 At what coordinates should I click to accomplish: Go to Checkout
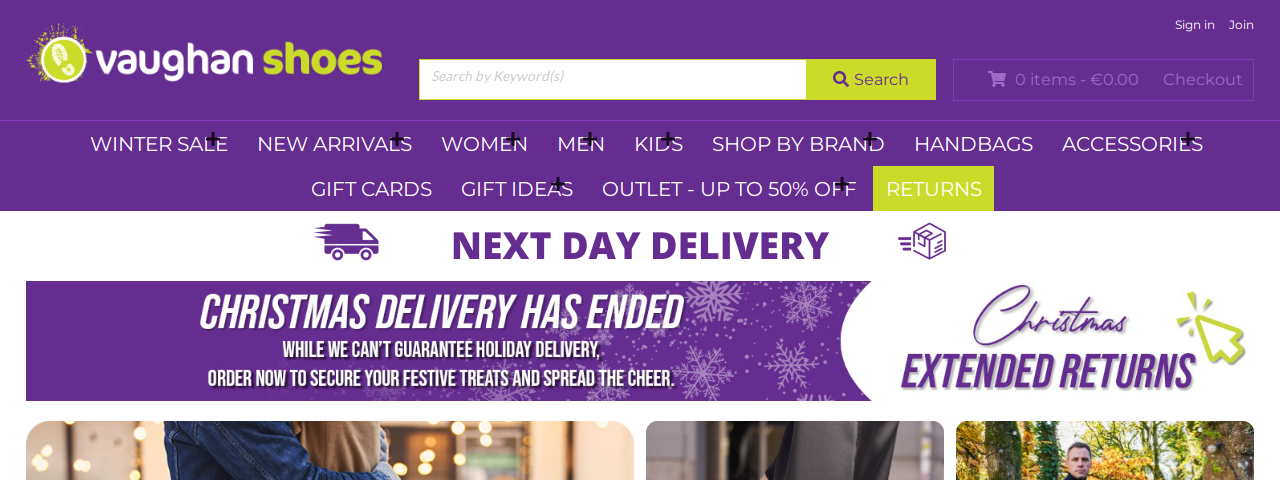pos(1202,79)
